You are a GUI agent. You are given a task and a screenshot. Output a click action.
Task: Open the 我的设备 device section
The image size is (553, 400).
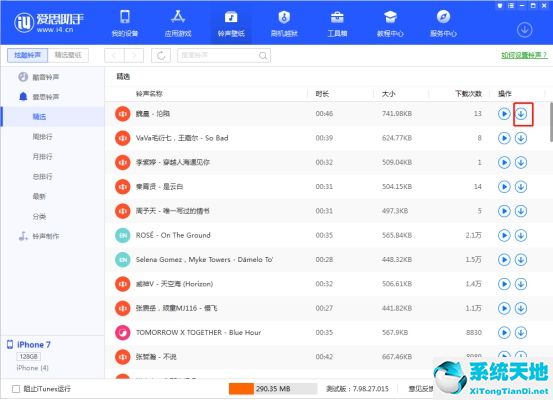[125, 23]
